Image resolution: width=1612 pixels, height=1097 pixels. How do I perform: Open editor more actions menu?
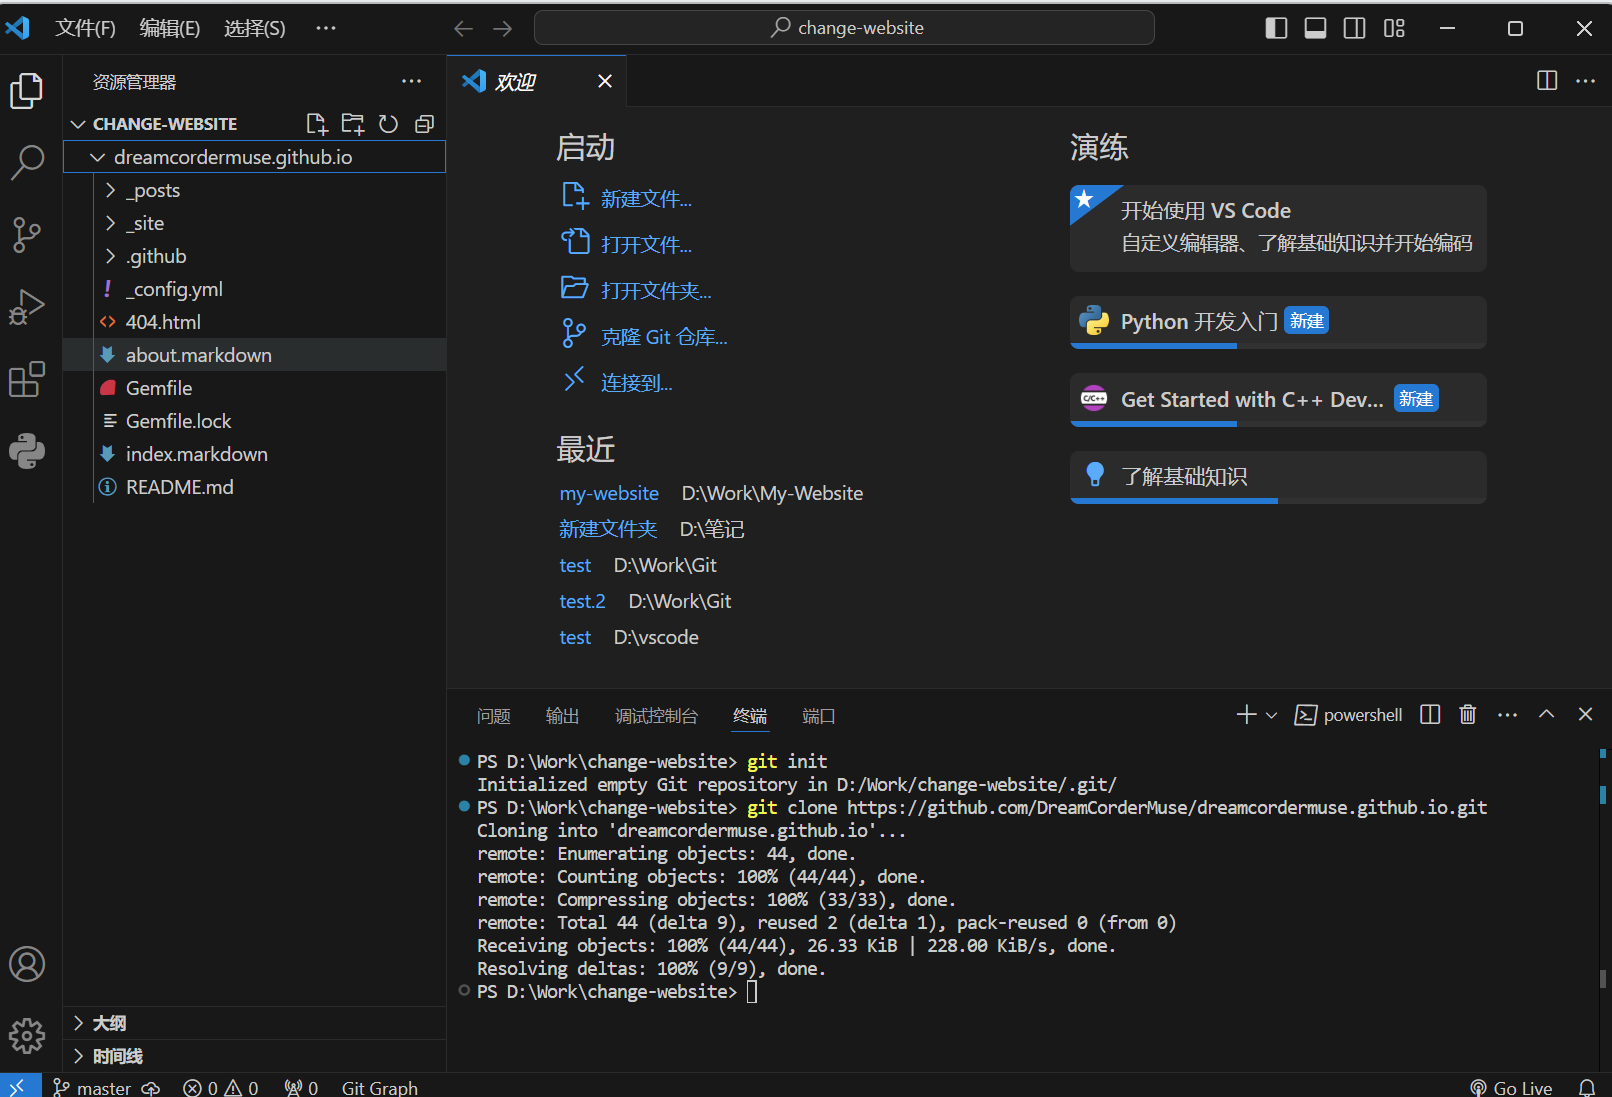point(1585,81)
